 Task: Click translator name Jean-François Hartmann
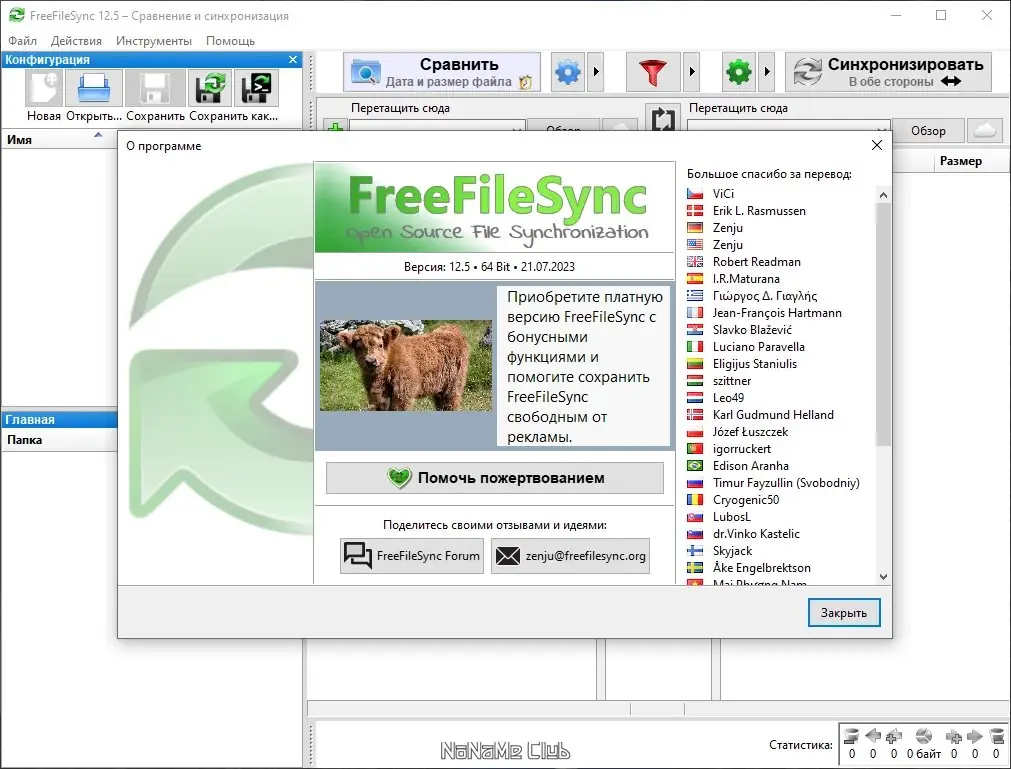click(777, 313)
